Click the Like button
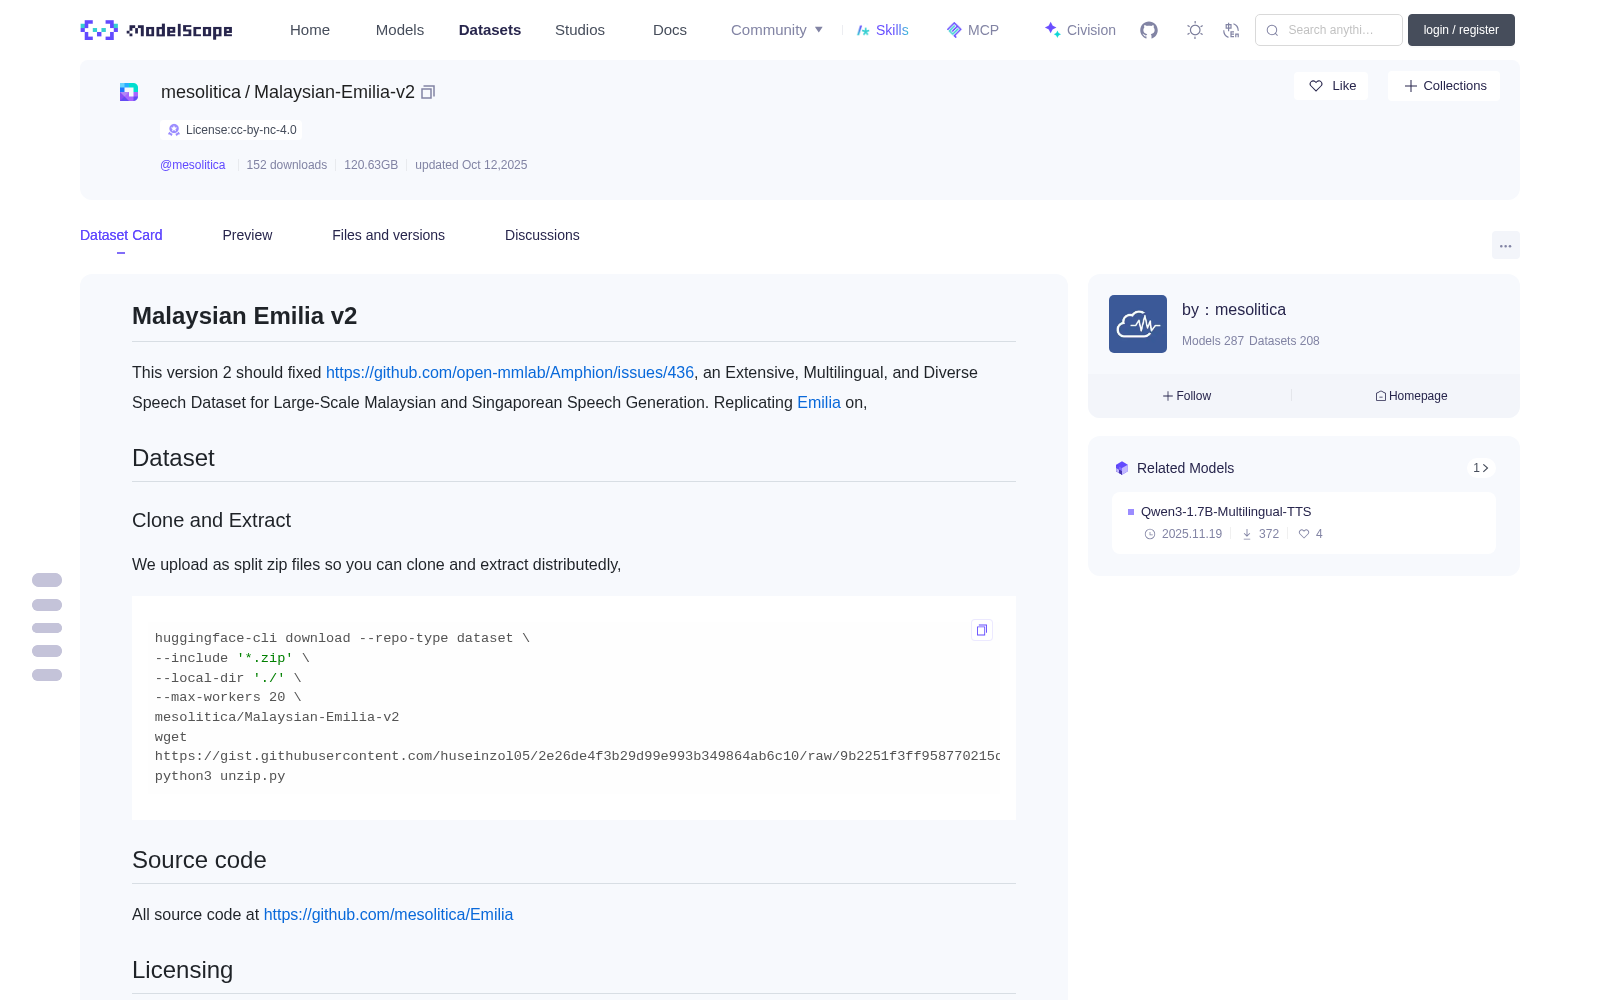The image size is (1600, 1000). coord(1331,86)
